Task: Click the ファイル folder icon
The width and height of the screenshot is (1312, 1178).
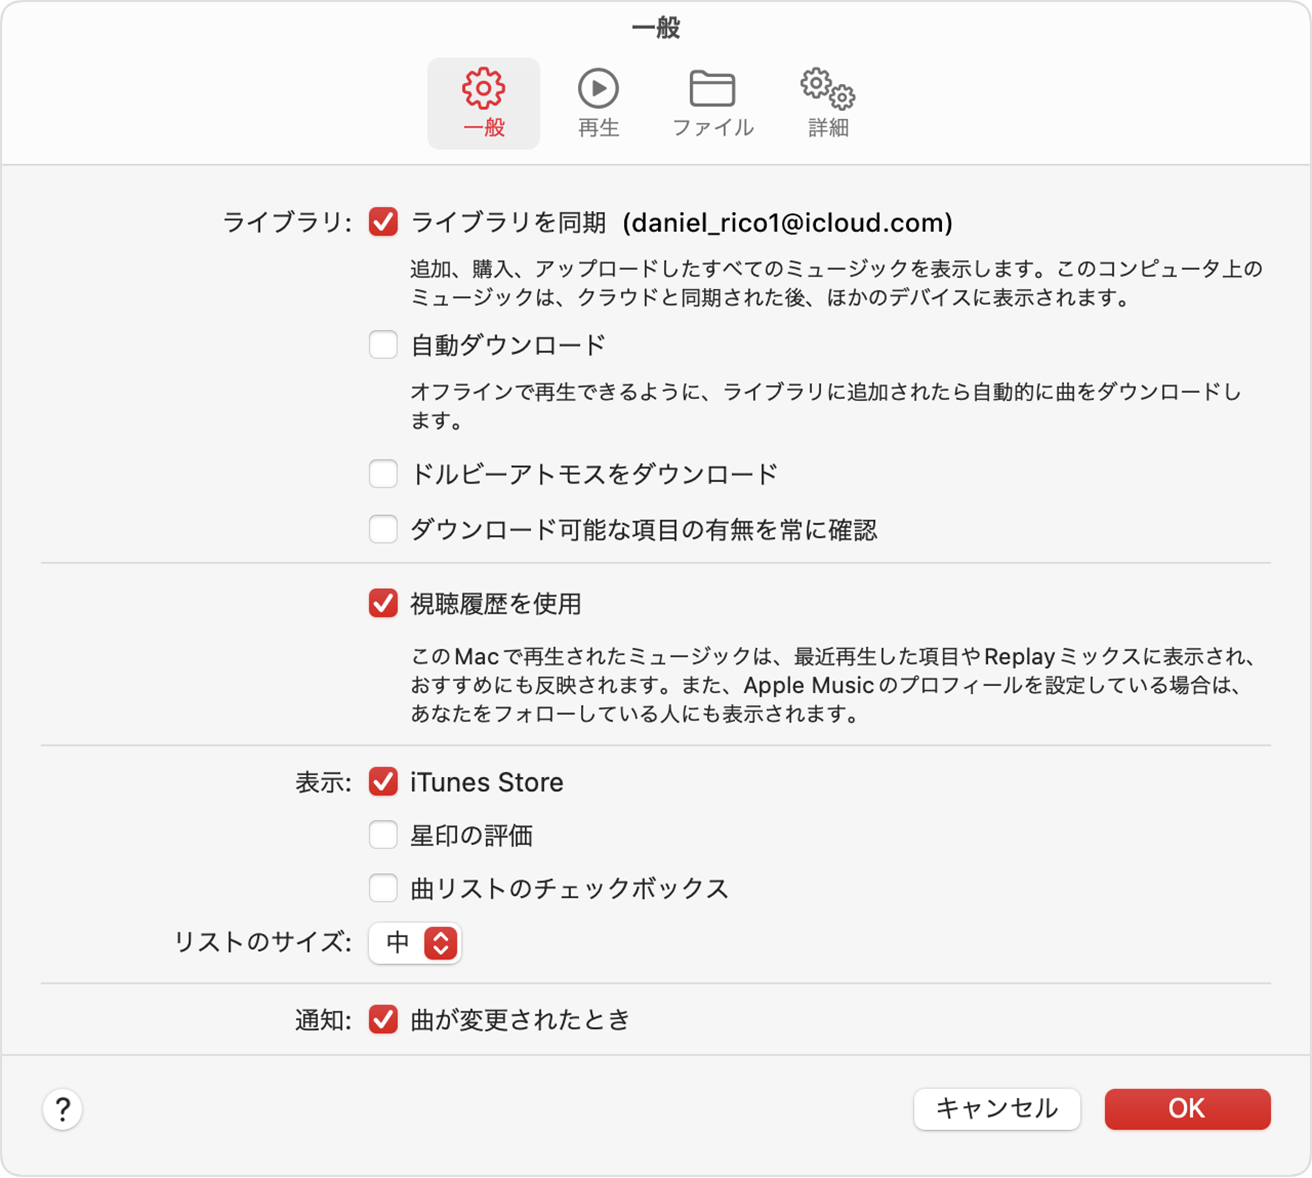Action: (712, 89)
